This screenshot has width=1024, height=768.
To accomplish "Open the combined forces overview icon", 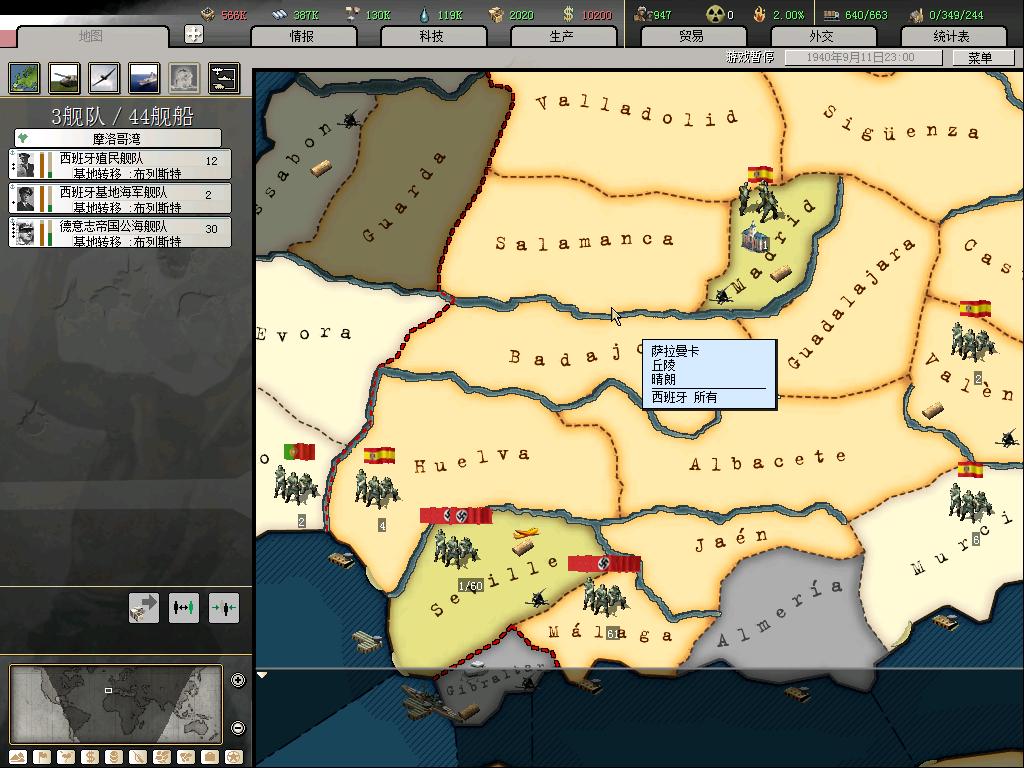I will click(x=223, y=78).
